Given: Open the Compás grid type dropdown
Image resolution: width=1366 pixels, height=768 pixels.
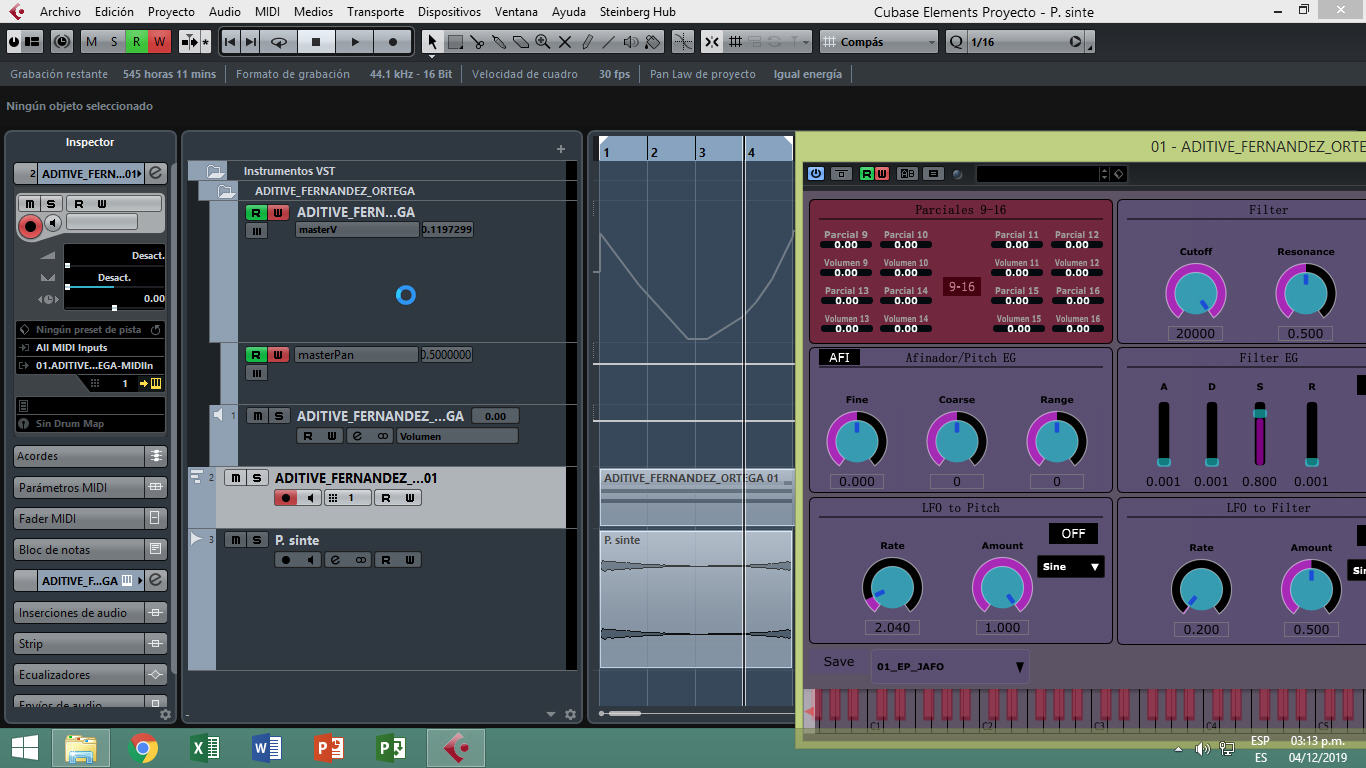Looking at the screenshot, I should pyautogui.click(x=879, y=42).
